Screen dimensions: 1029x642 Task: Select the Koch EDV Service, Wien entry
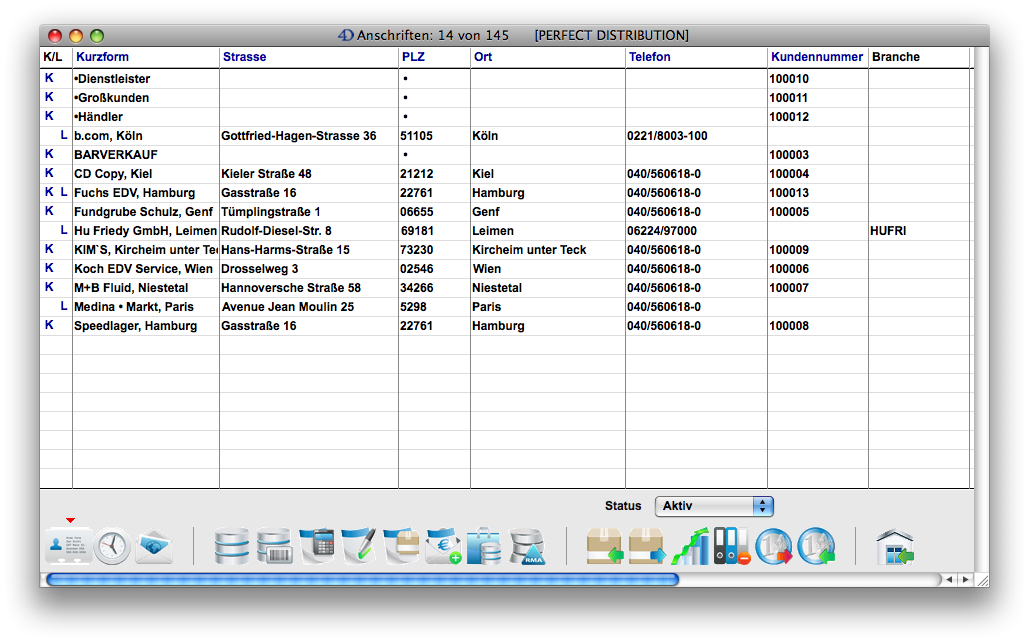coord(143,268)
